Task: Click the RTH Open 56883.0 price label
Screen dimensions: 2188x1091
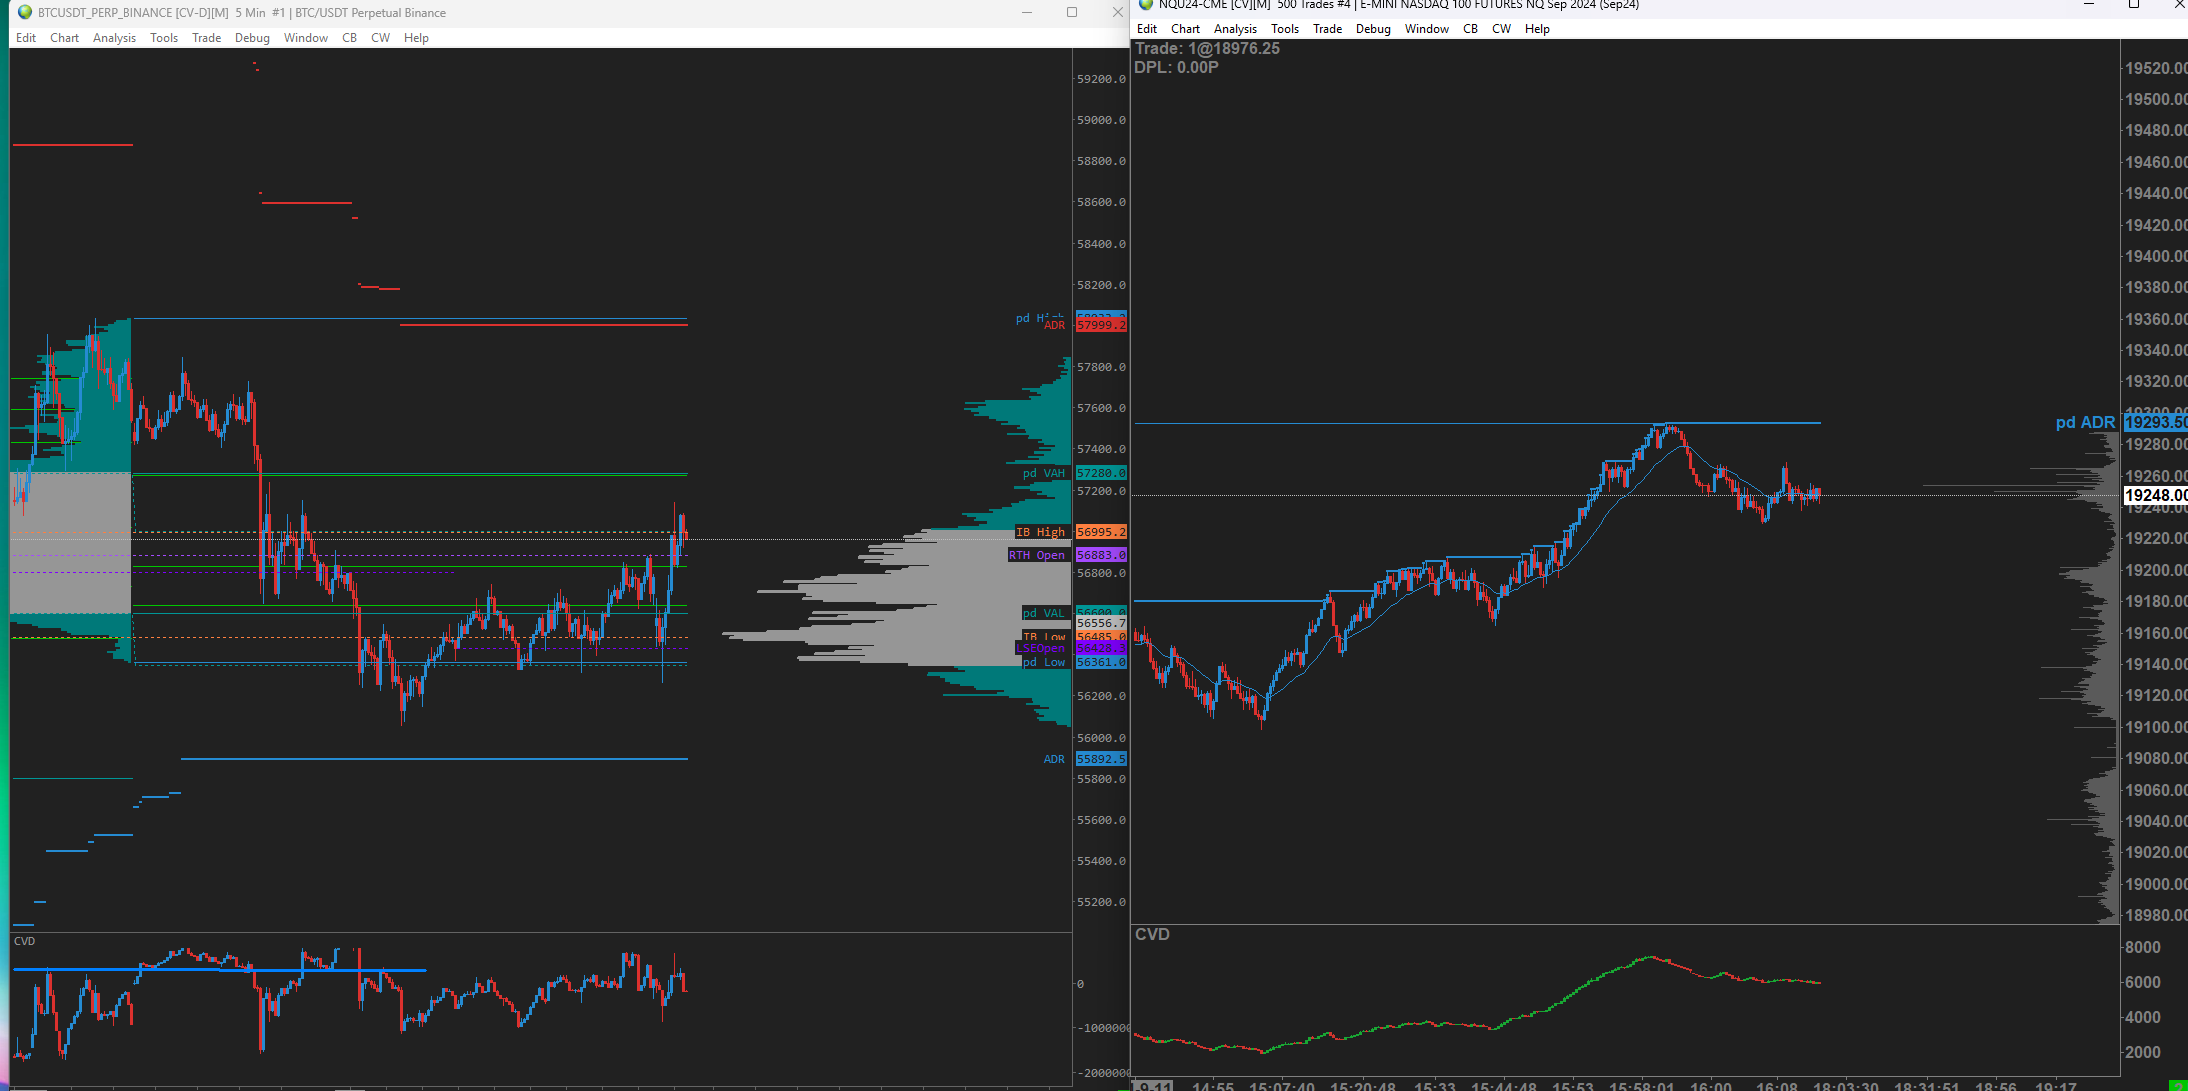Action: pyautogui.click(x=1100, y=555)
